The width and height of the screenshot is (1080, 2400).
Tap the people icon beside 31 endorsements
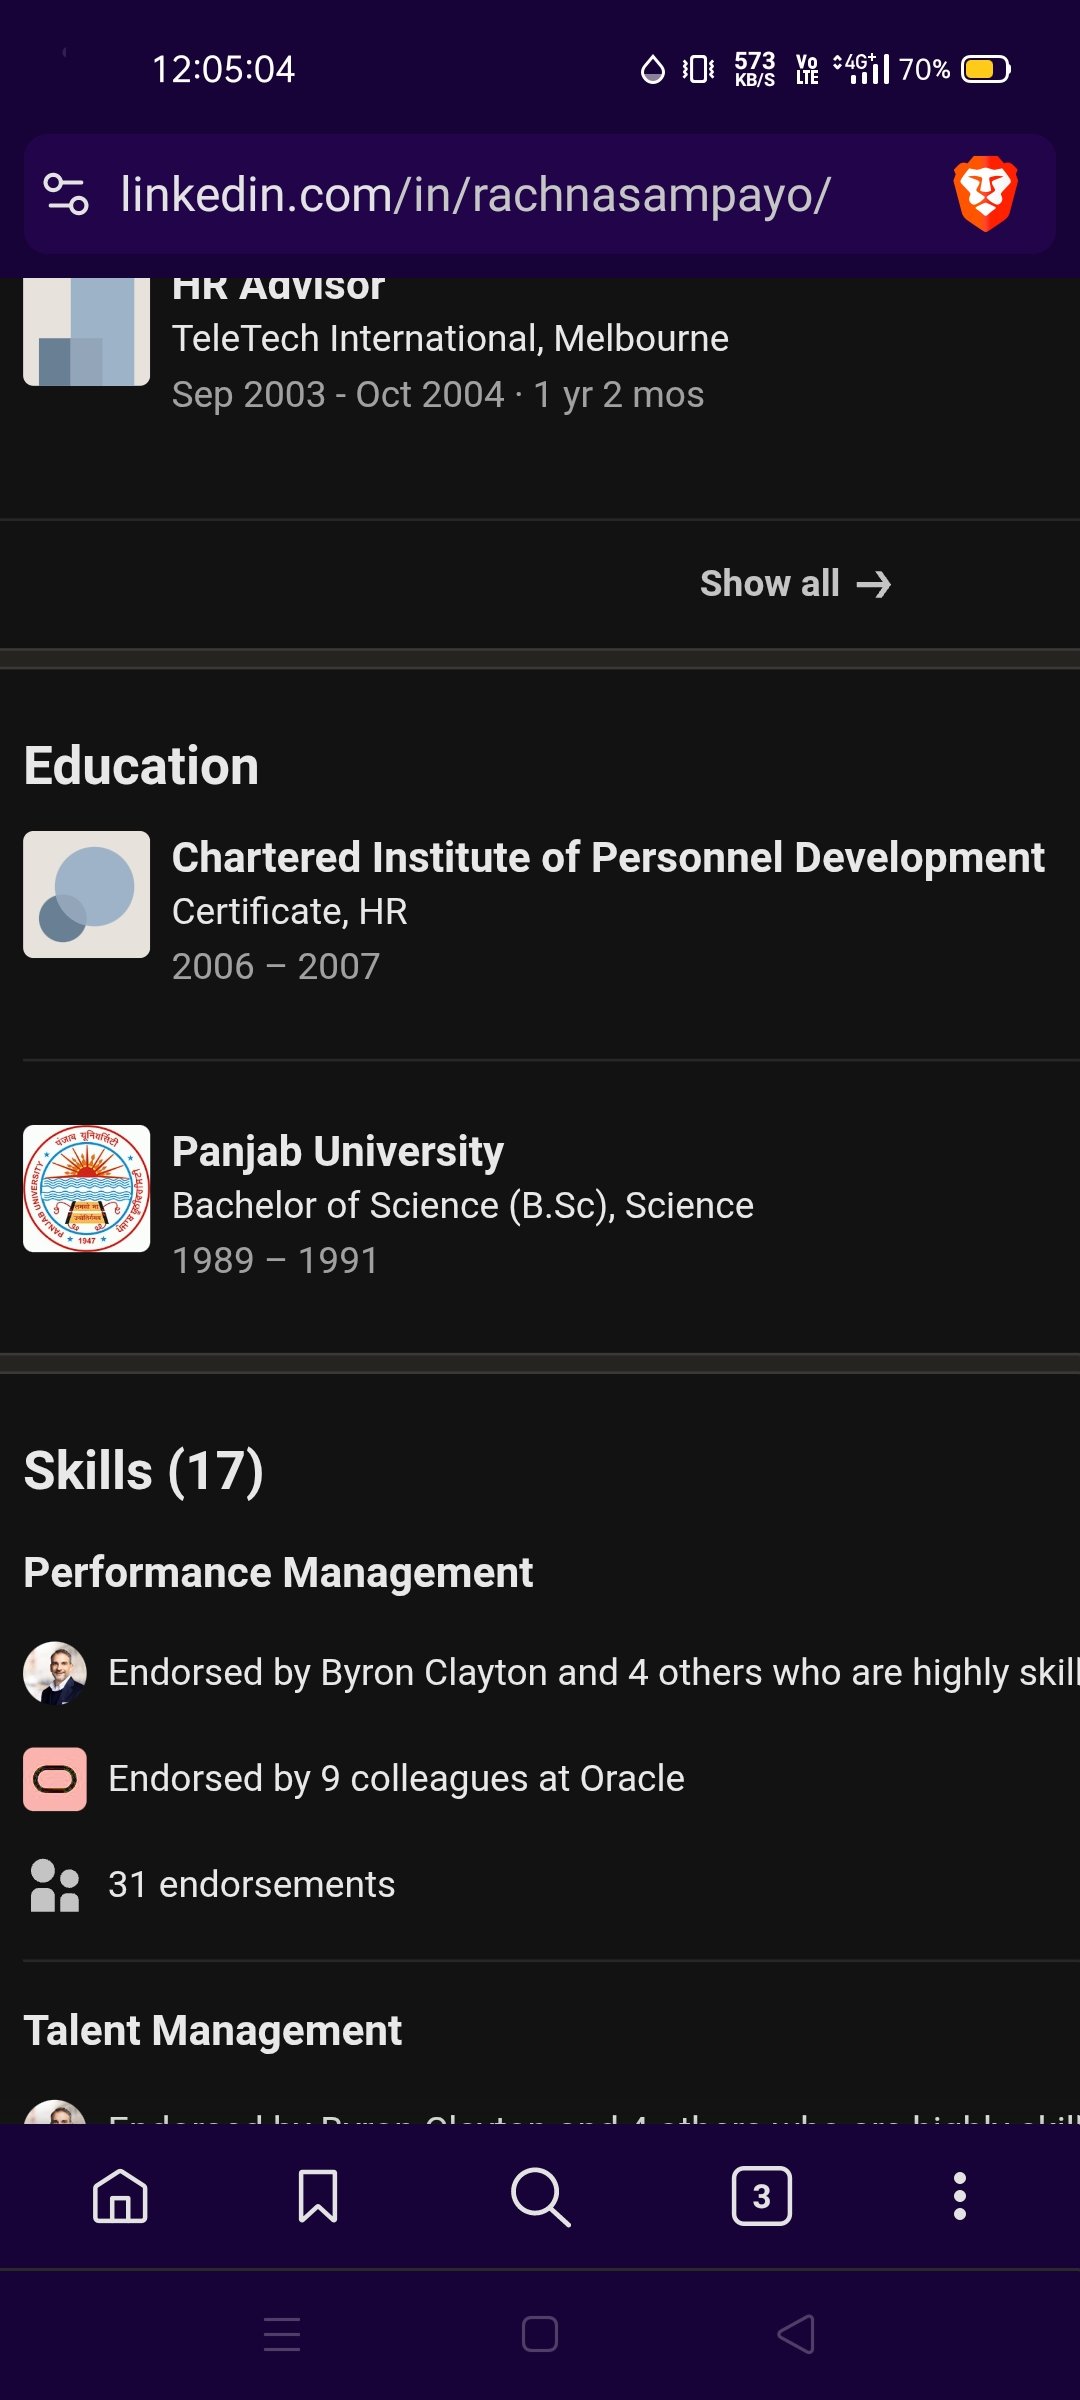(56, 1883)
